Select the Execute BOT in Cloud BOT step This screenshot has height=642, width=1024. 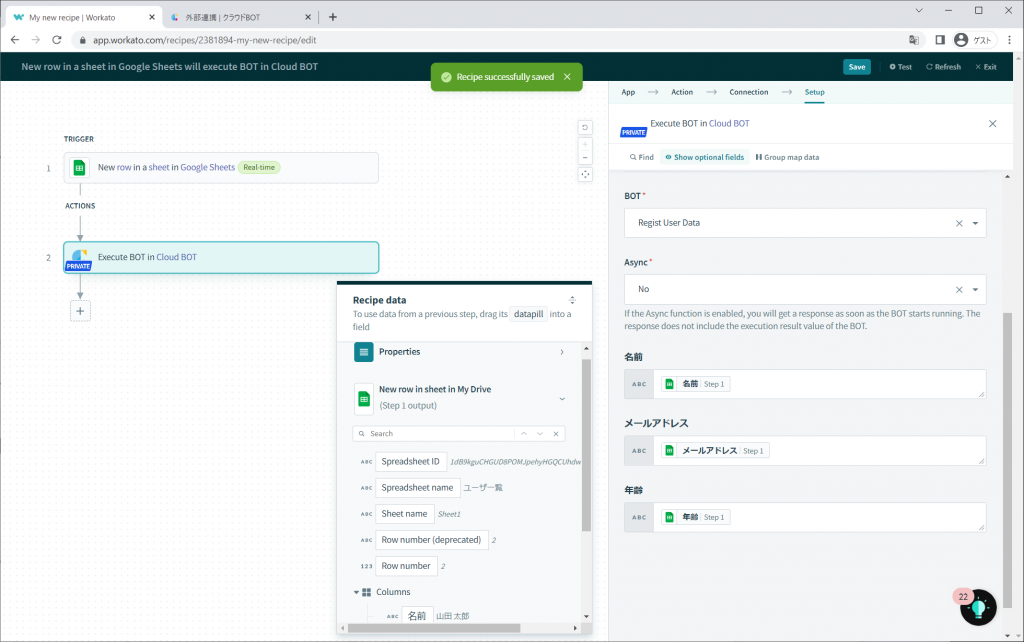[221, 257]
